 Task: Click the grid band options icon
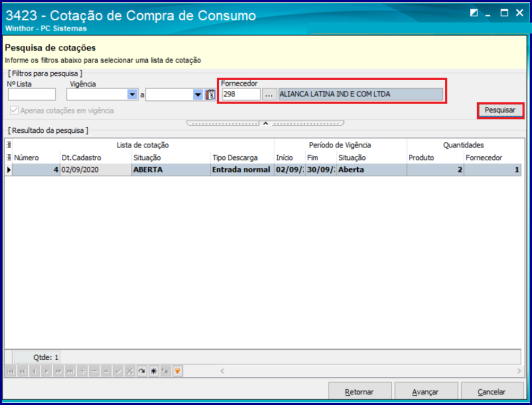tap(9, 145)
